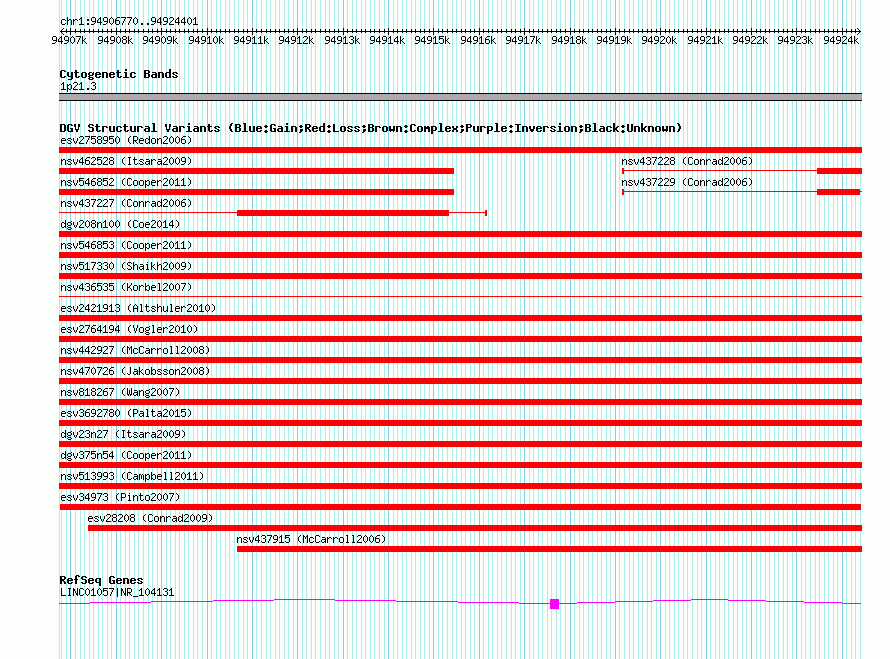Click nsv442927 (McCarroll2008) label
The width and height of the screenshot is (890, 659).
click(135, 350)
